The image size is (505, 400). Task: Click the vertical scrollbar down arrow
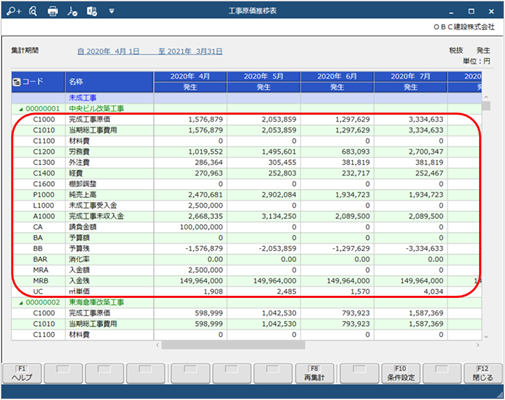pyautogui.click(x=486, y=337)
